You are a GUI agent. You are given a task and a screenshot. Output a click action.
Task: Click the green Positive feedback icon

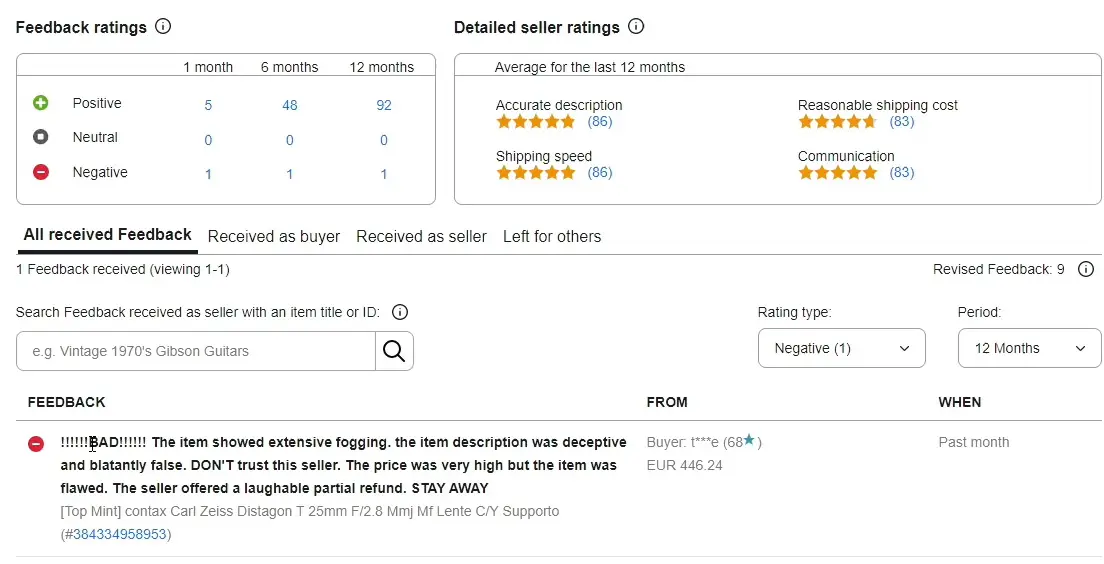click(41, 103)
